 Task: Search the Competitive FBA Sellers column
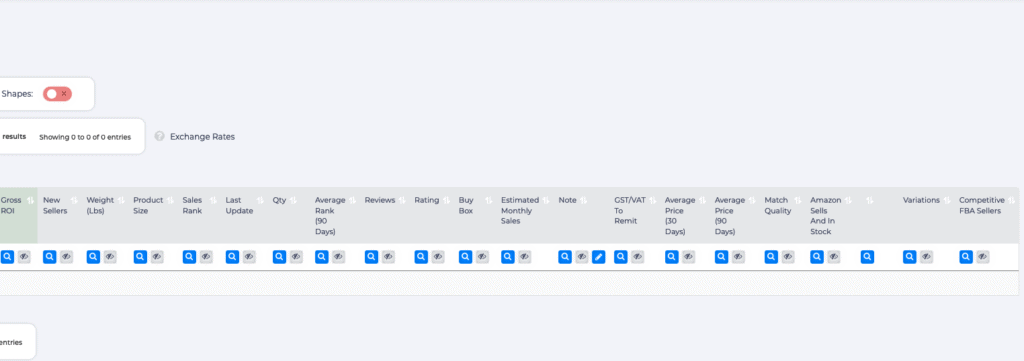click(x=966, y=257)
